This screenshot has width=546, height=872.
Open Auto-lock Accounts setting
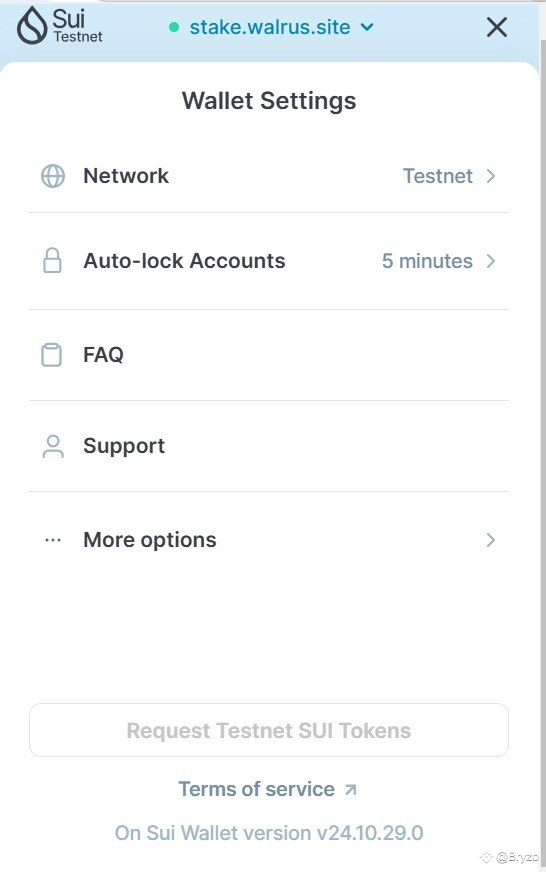(x=269, y=261)
